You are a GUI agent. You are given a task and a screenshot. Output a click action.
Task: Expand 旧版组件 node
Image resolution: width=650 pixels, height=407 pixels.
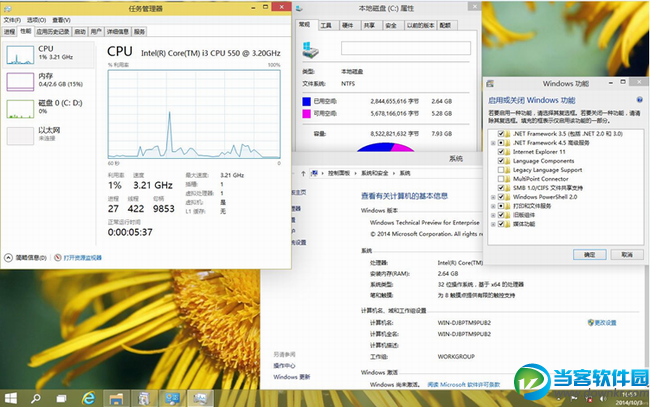tap(493, 215)
